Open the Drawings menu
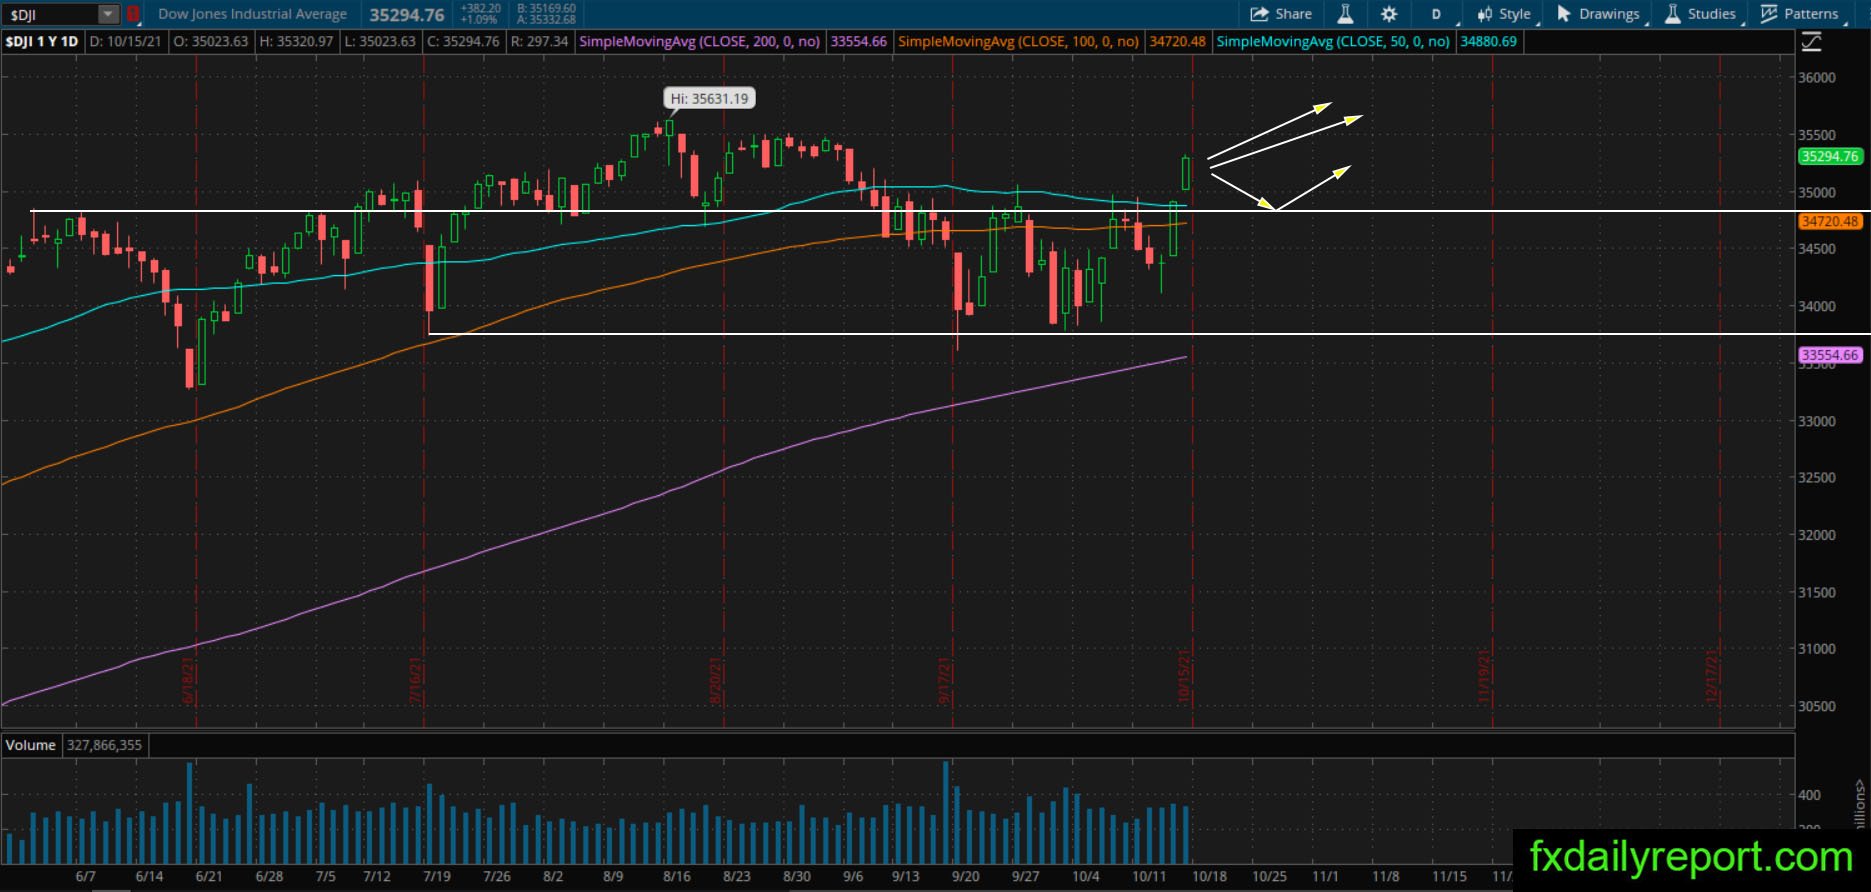Viewport: 1871px width, 892px height. (1598, 14)
